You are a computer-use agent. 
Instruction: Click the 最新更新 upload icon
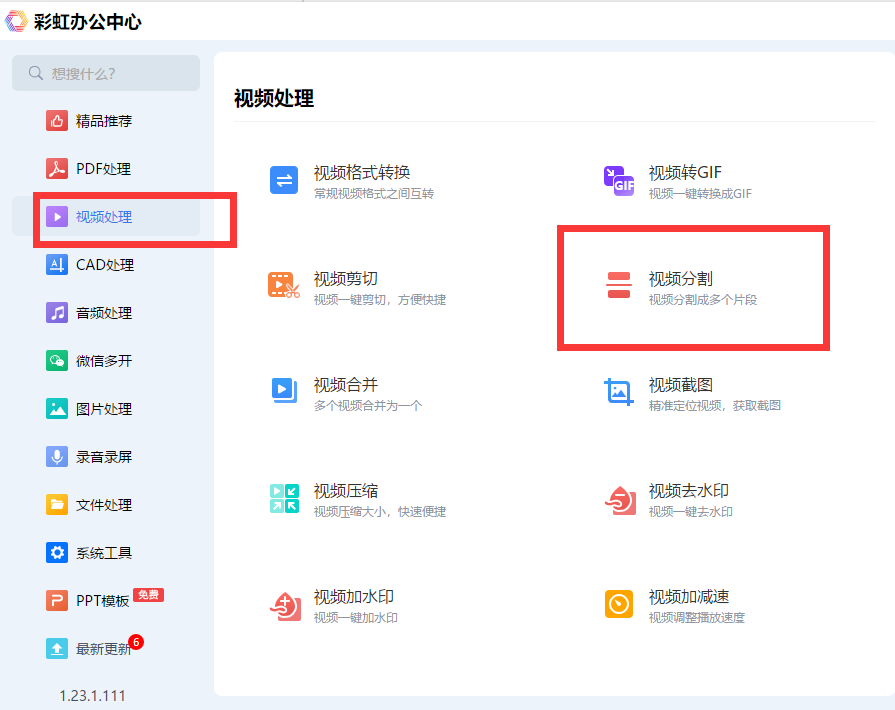(x=57, y=648)
